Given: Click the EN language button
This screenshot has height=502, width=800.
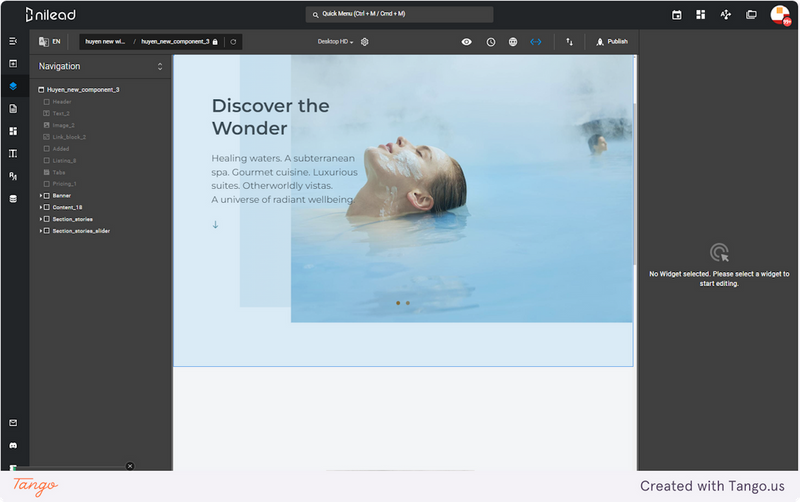Looking at the screenshot, I should (x=50, y=42).
